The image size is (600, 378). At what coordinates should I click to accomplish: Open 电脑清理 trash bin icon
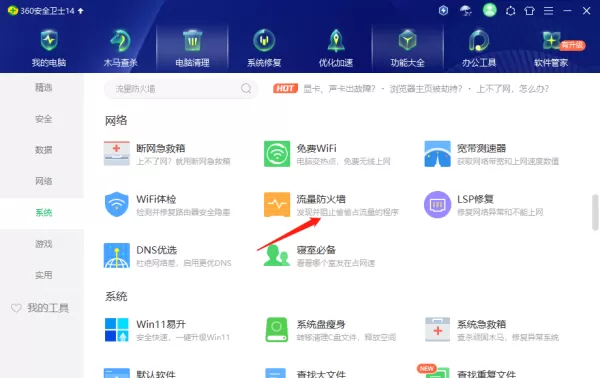coord(192,41)
